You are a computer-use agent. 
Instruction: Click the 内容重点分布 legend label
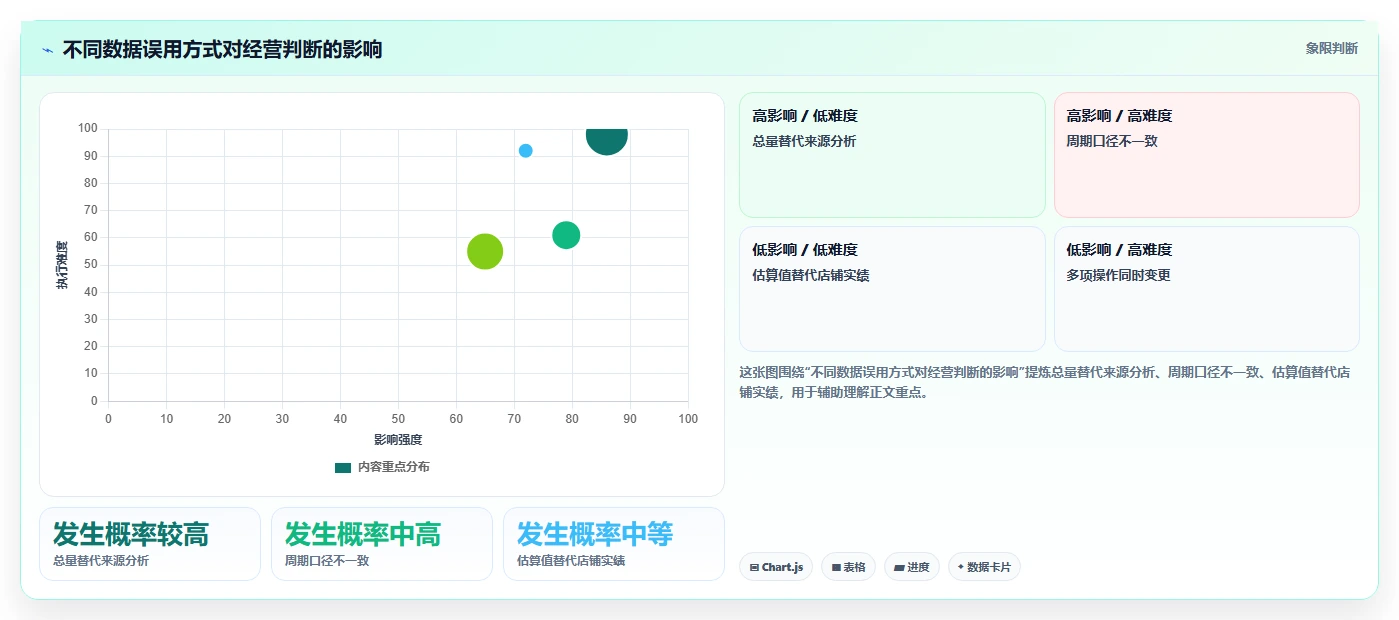click(x=393, y=467)
